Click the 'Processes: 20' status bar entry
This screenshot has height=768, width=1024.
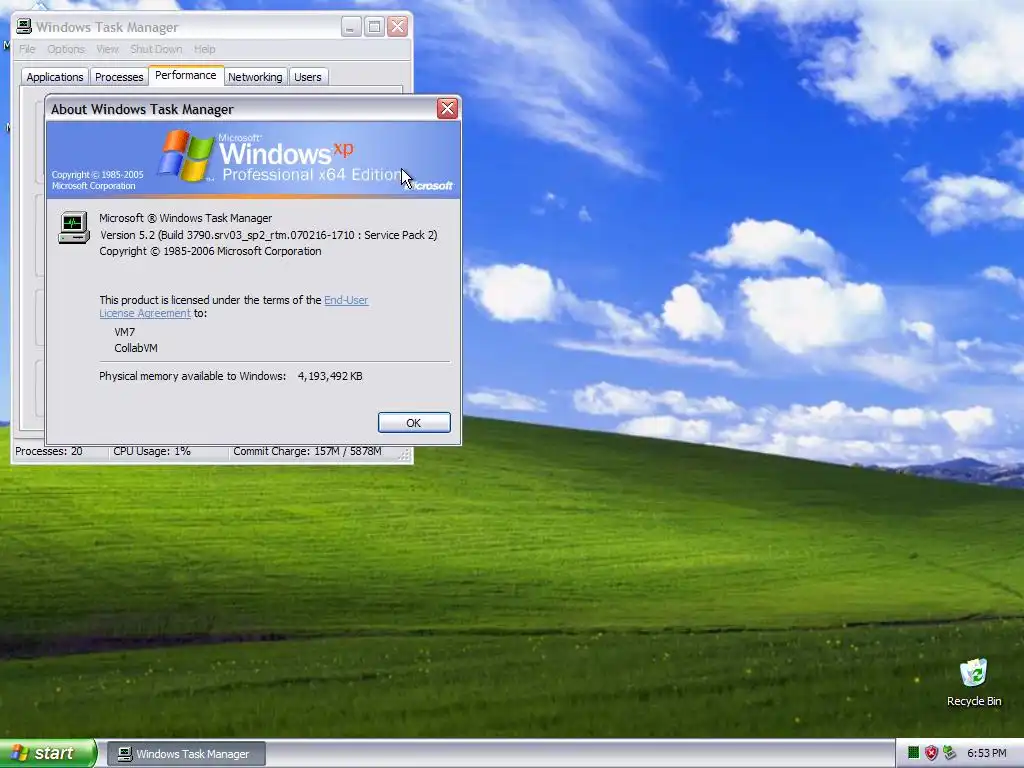49,451
